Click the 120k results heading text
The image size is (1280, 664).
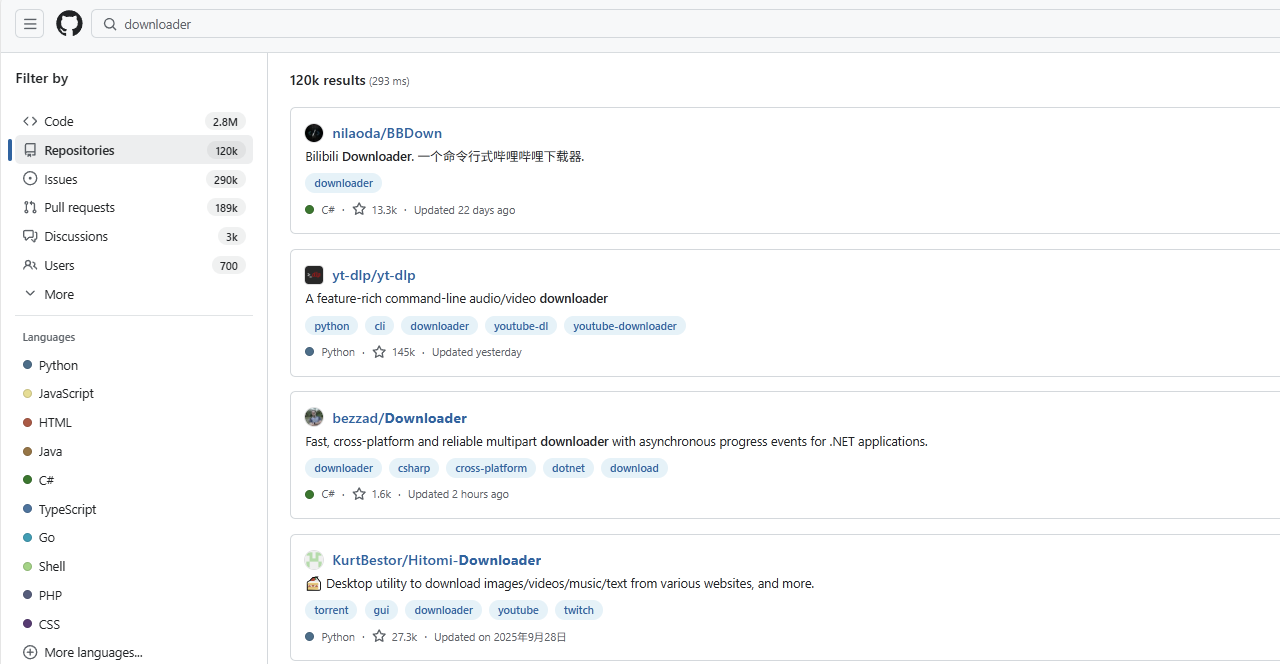pos(328,80)
